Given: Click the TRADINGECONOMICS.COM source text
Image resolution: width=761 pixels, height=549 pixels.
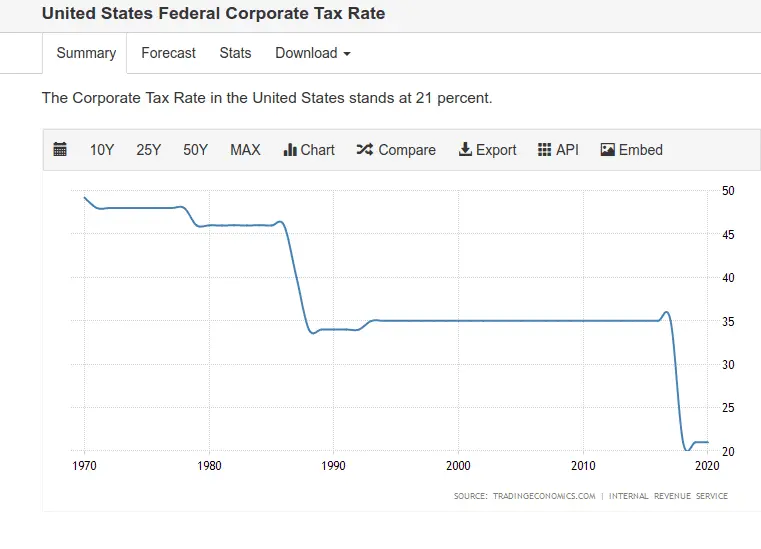Looking at the screenshot, I should click(544, 496).
